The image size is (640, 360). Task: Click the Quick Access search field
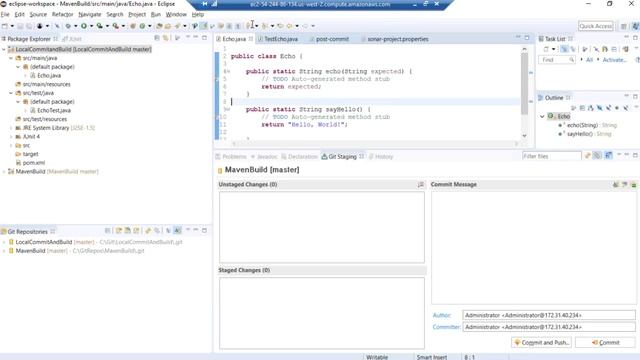pyautogui.click(x=596, y=26)
